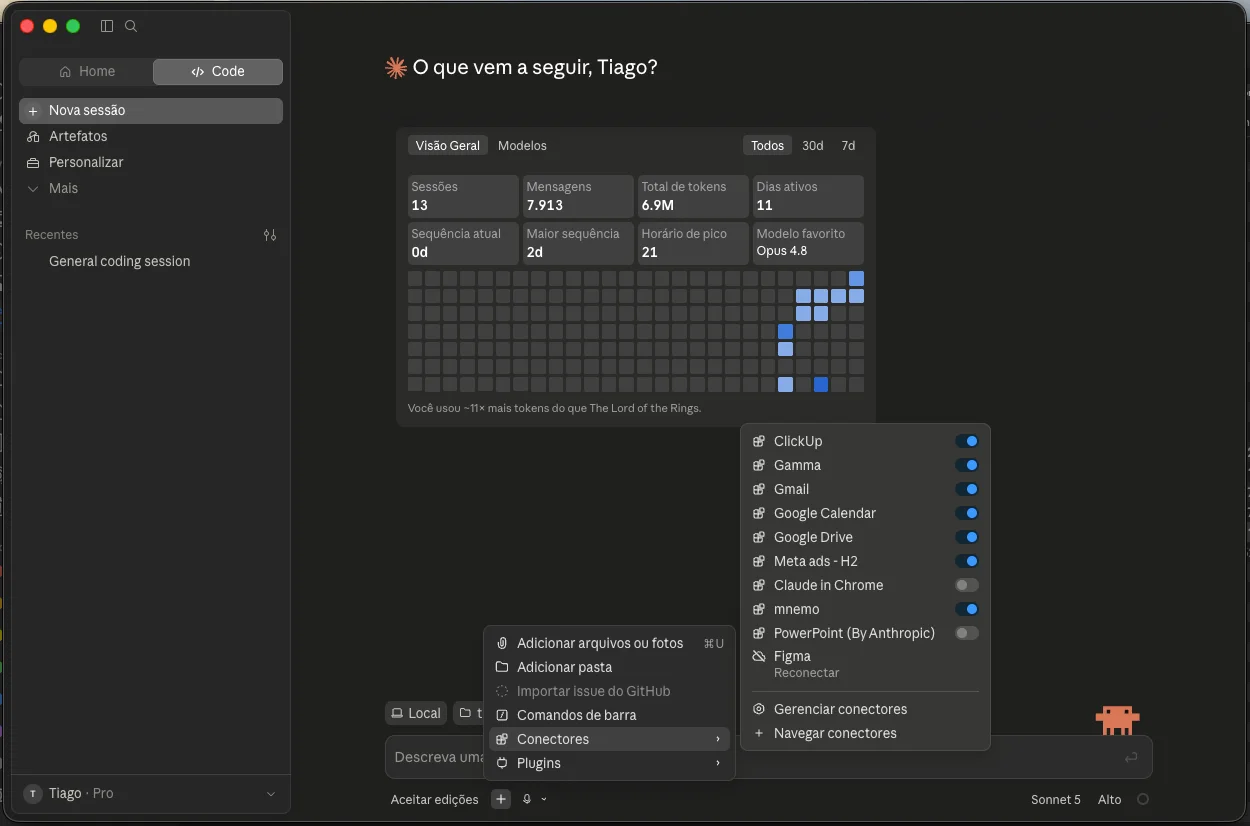Open the Local environment selector
This screenshot has height=826, width=1250.
(x=415, y=713)
